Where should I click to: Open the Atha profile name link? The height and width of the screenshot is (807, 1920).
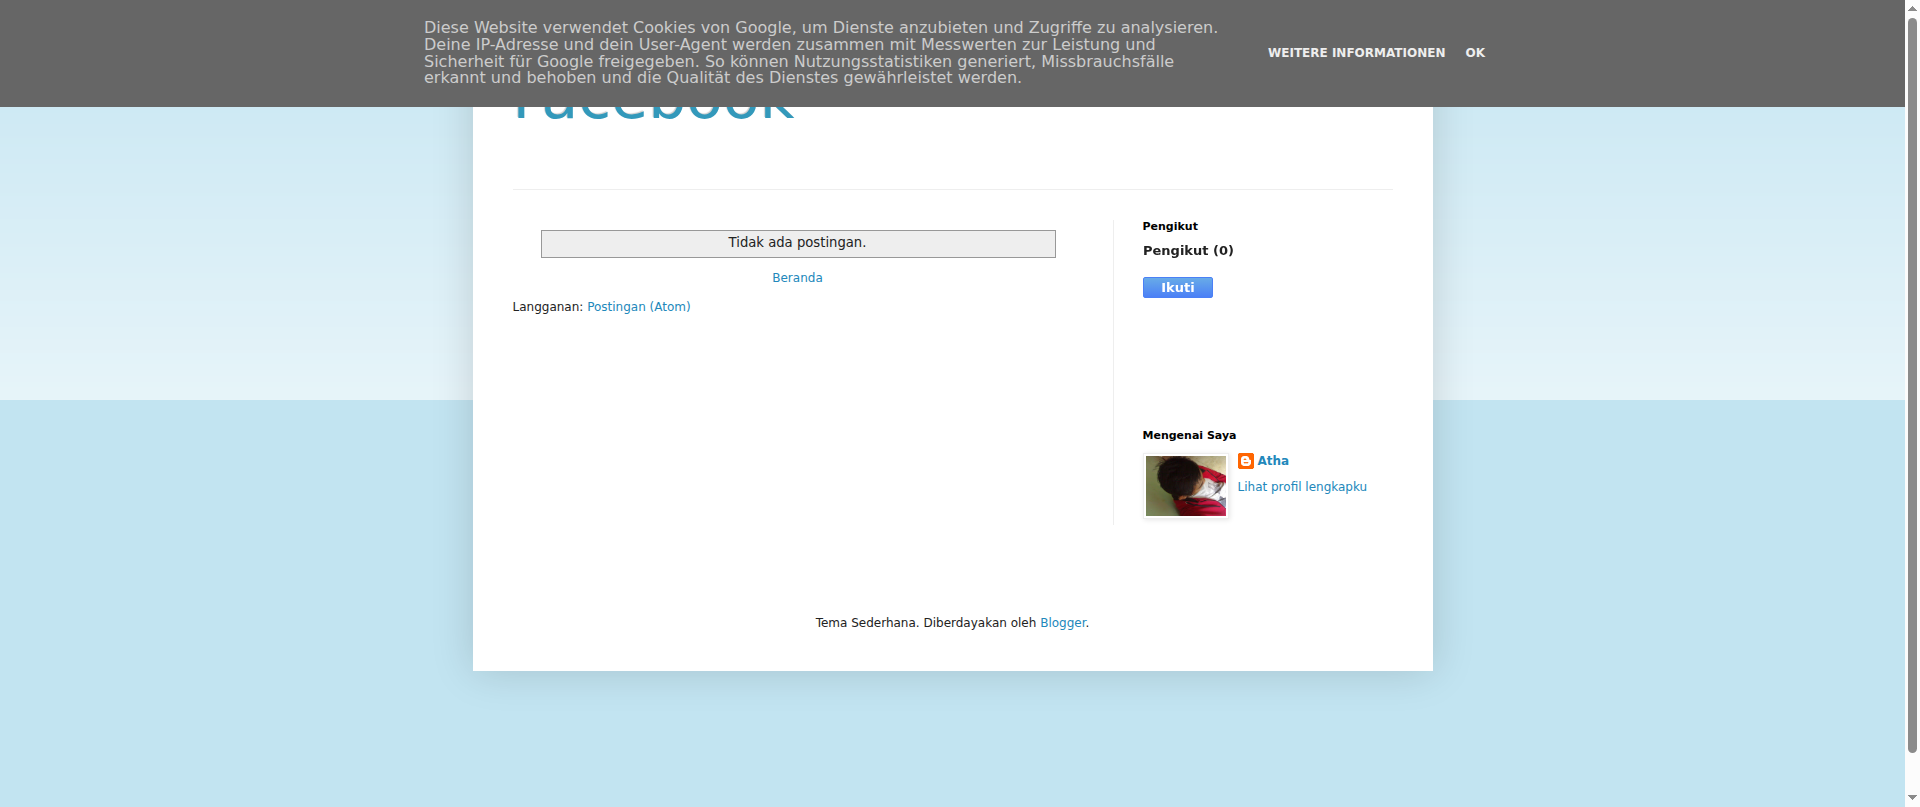tap(1273, 461)
